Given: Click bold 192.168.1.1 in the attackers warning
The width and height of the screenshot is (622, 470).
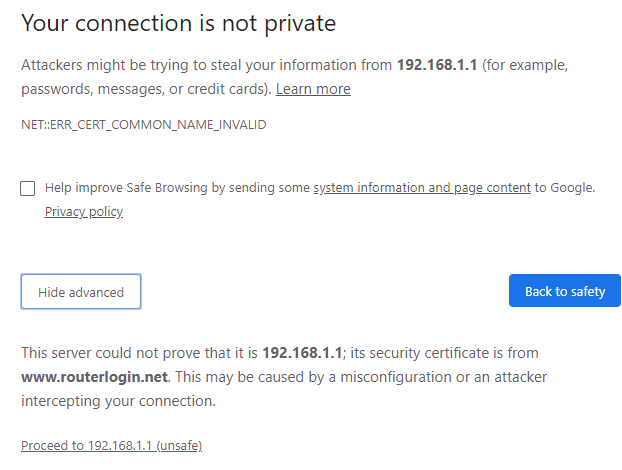Looking at the screenshot, I should tap(439, 64).
